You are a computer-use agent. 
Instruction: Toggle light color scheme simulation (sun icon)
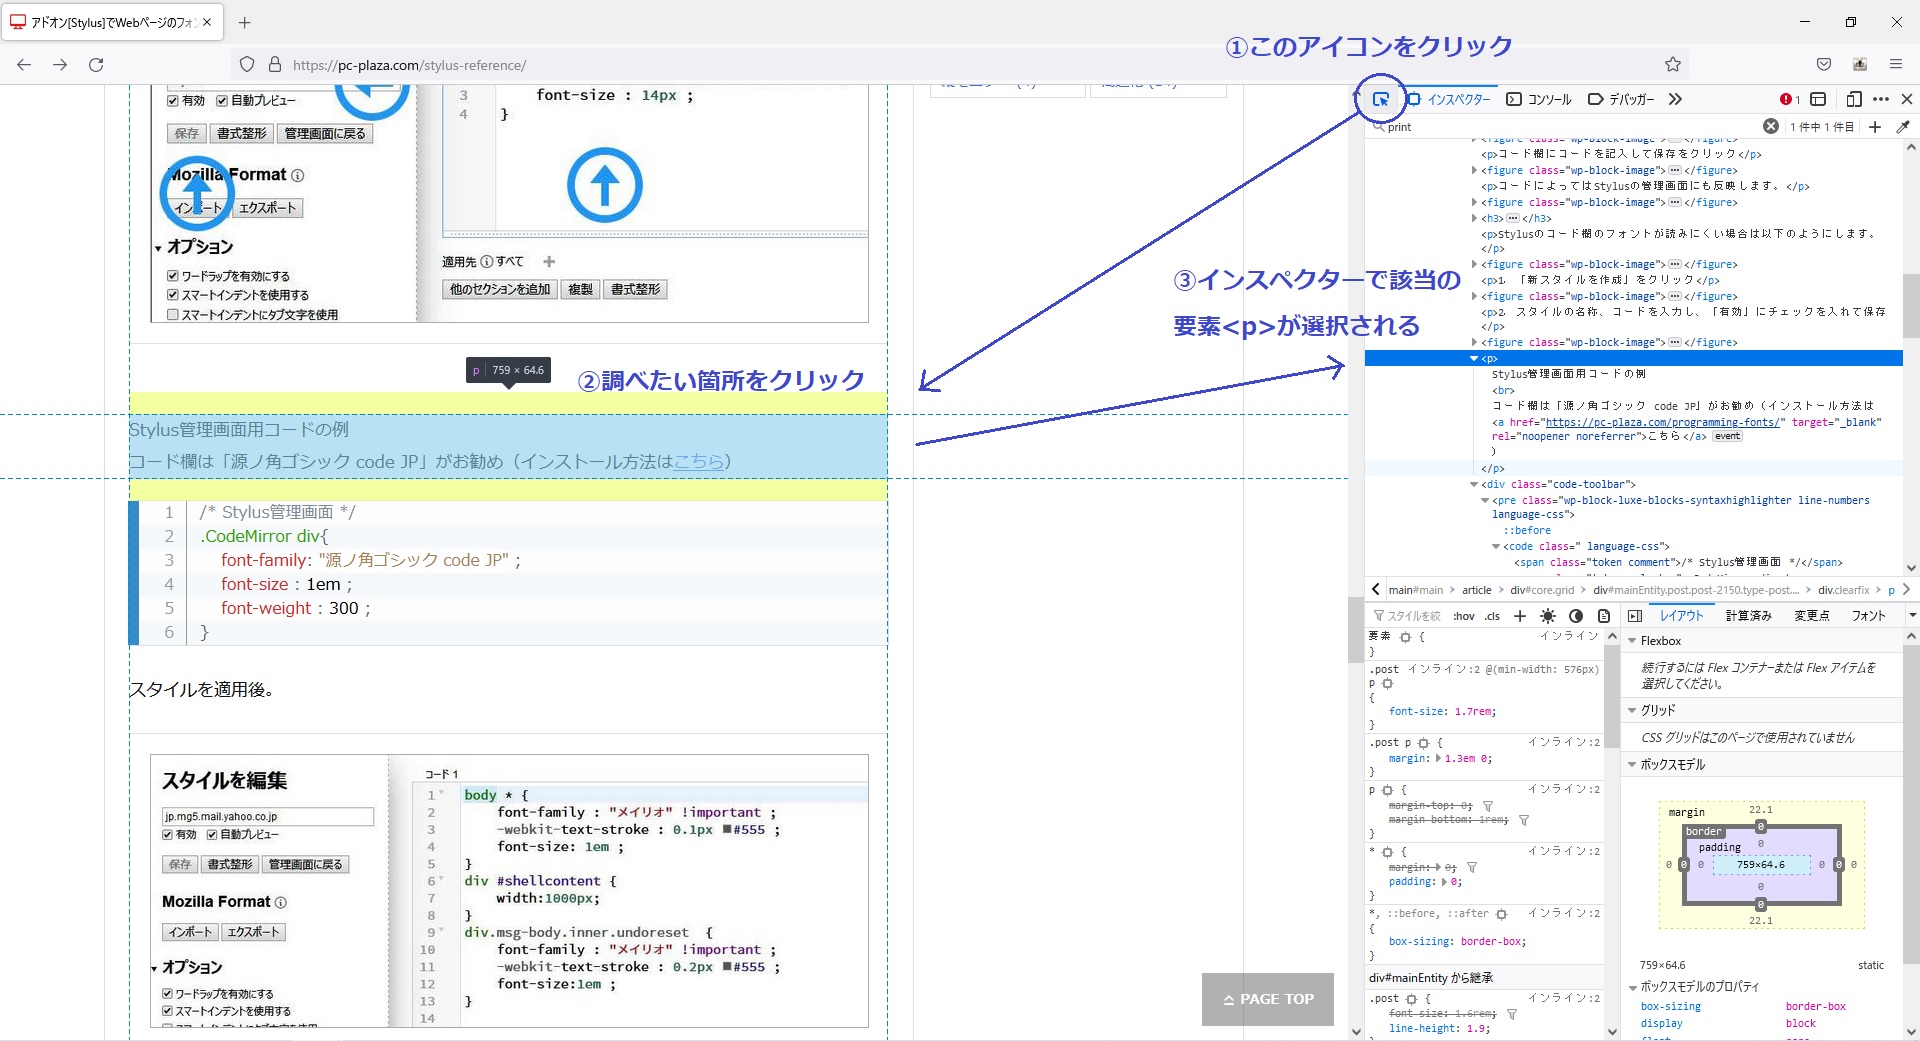pyautogui.click(x=1548, y=616)
